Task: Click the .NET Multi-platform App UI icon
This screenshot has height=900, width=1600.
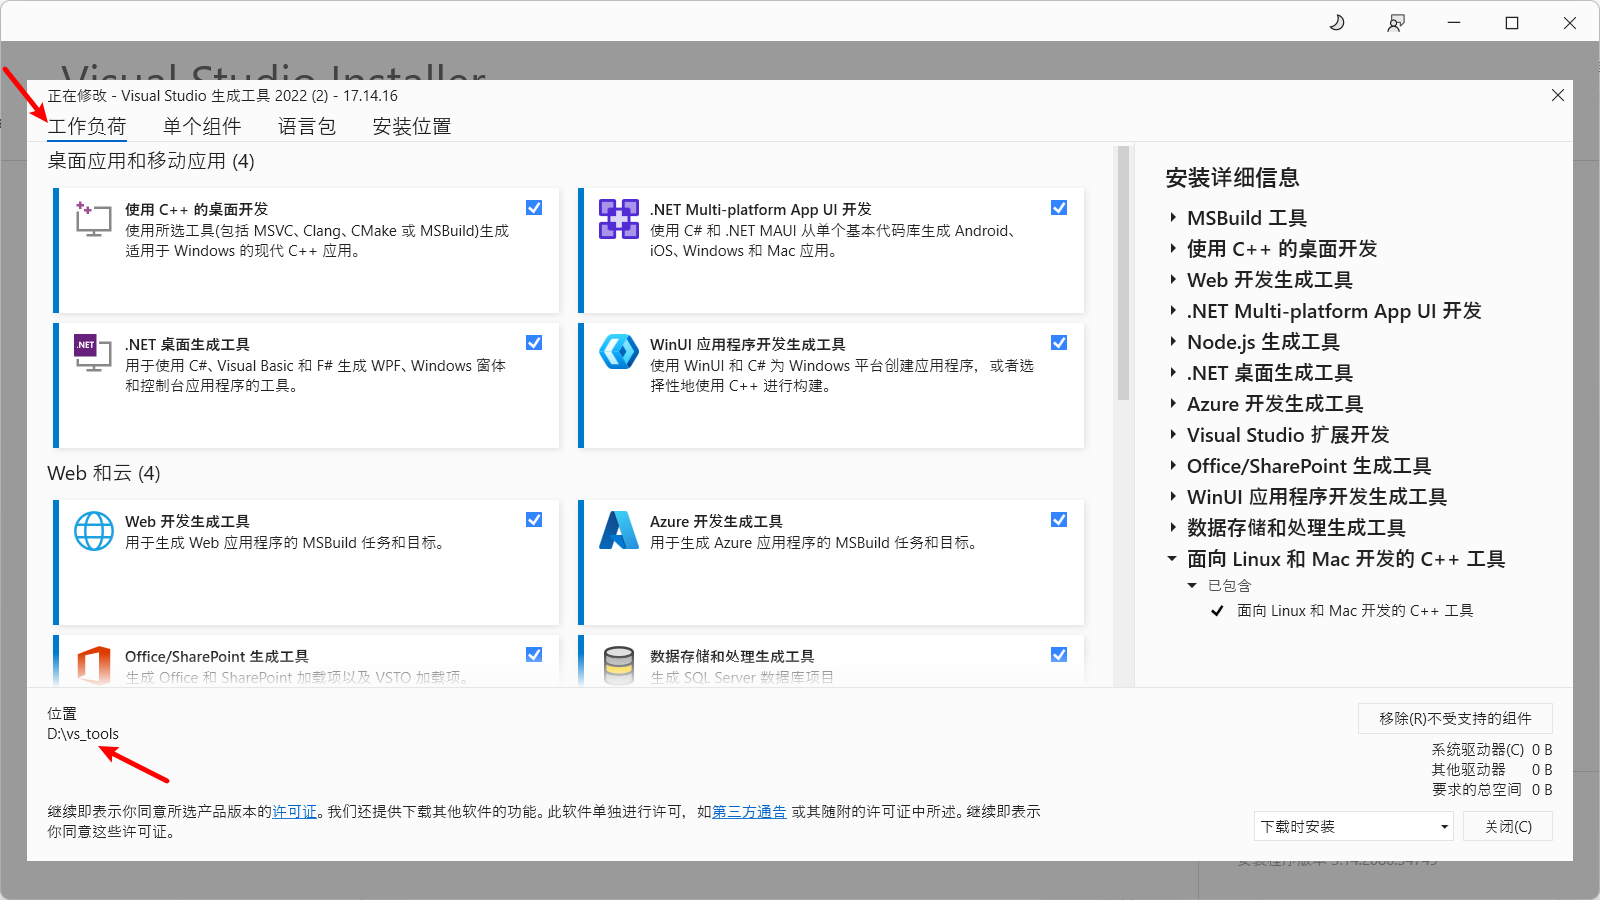Action: pos(618,220)
